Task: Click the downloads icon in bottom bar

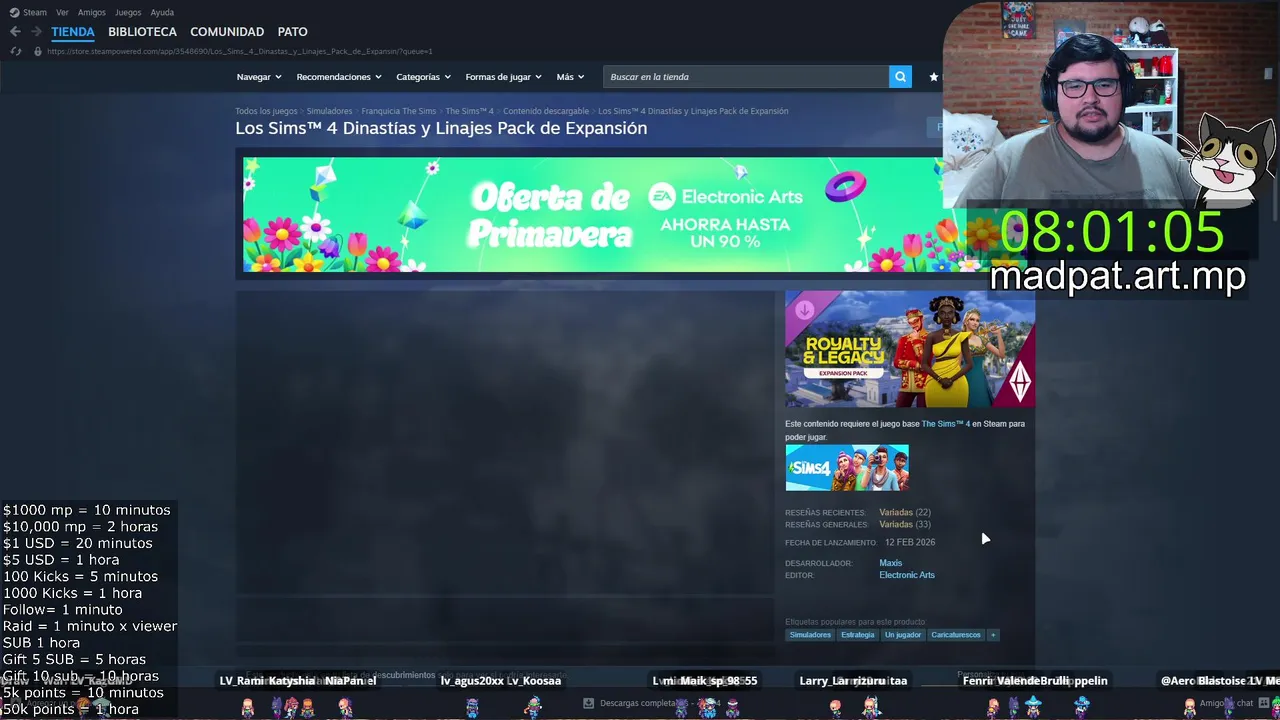Action: pyautogui.click(x=588, y=703)
